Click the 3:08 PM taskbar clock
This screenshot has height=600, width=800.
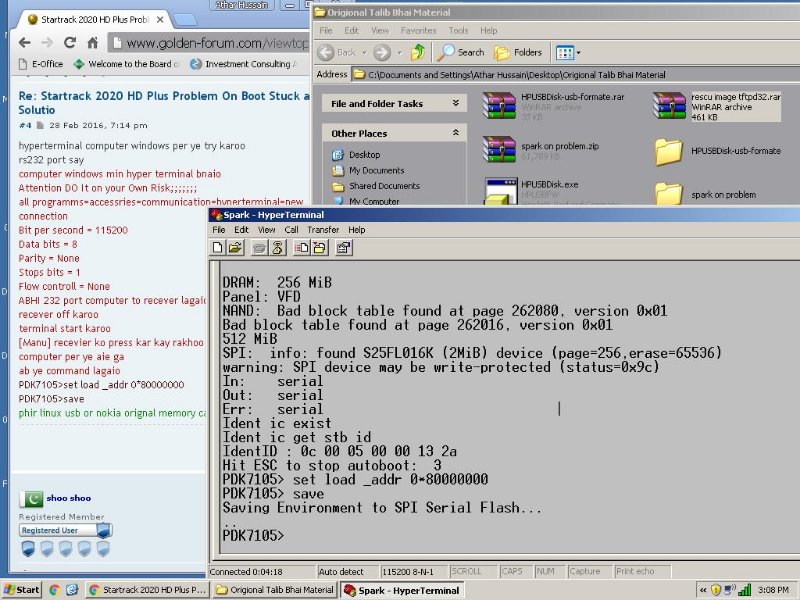pyautogui.click(x=773, y=590)
